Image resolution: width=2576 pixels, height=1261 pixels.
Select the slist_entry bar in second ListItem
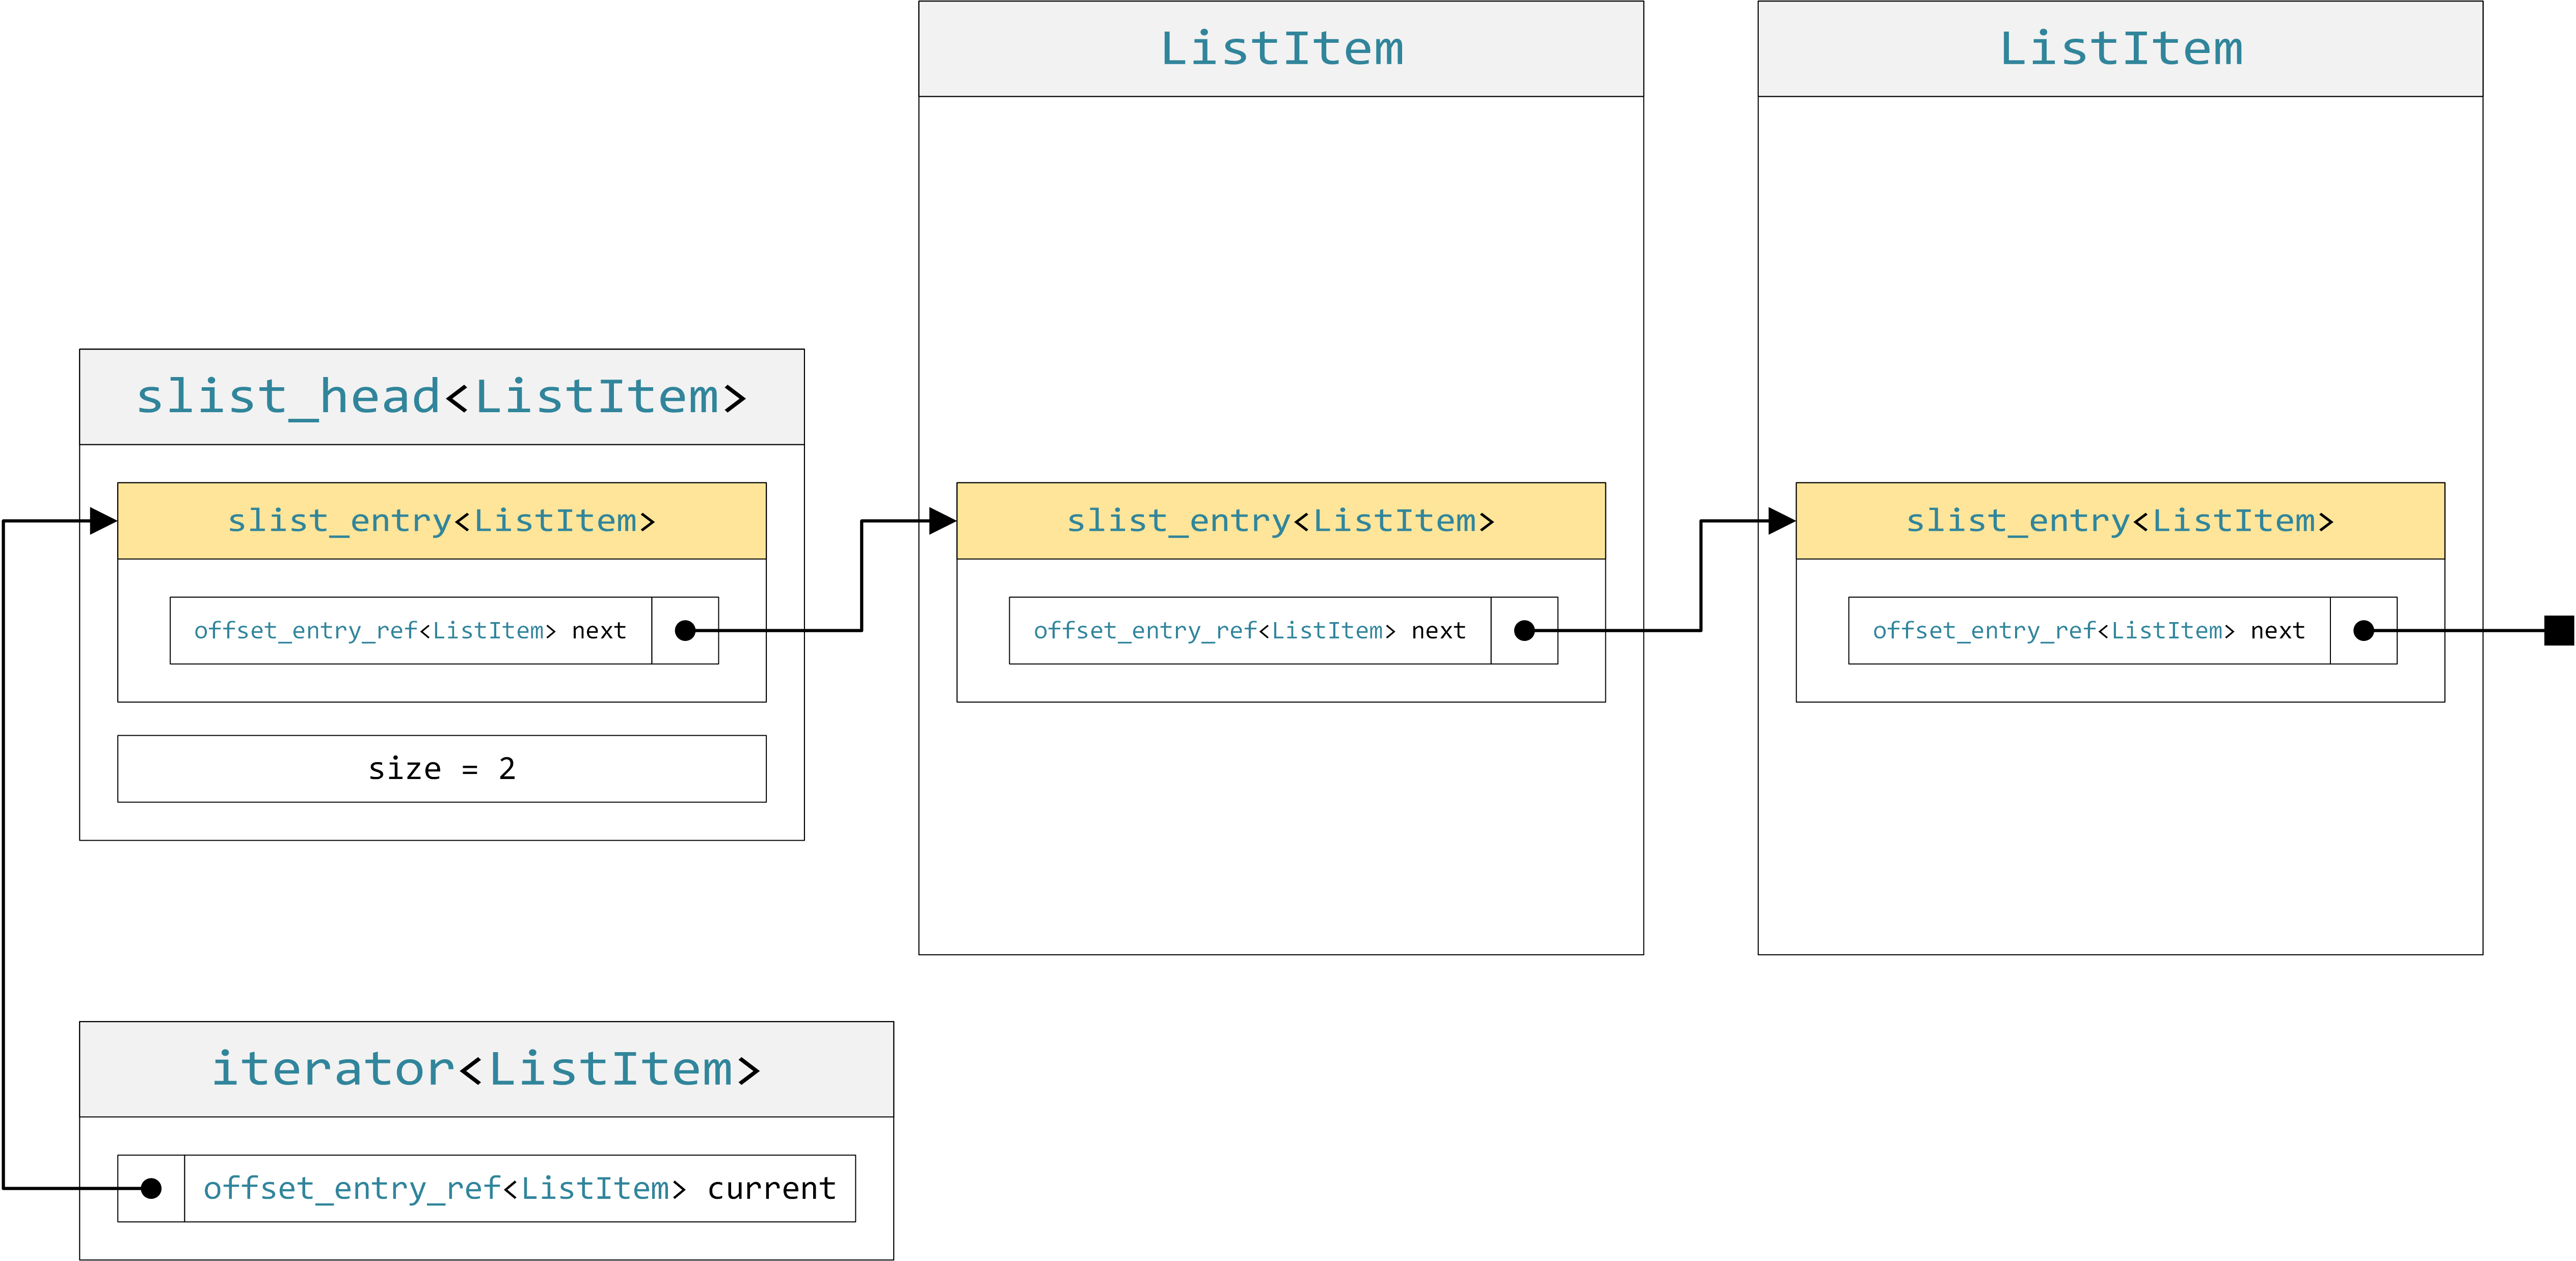coord(2120,520)
